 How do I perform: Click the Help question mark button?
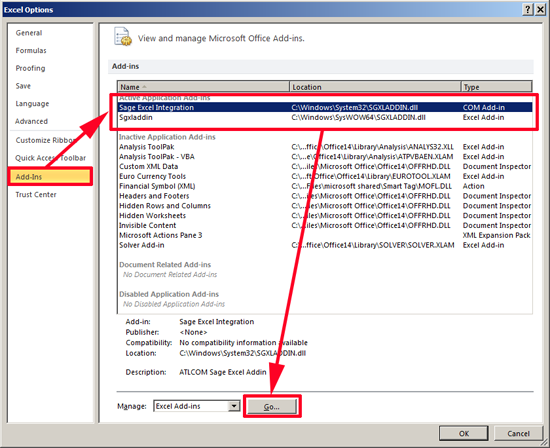click(528, 9)
